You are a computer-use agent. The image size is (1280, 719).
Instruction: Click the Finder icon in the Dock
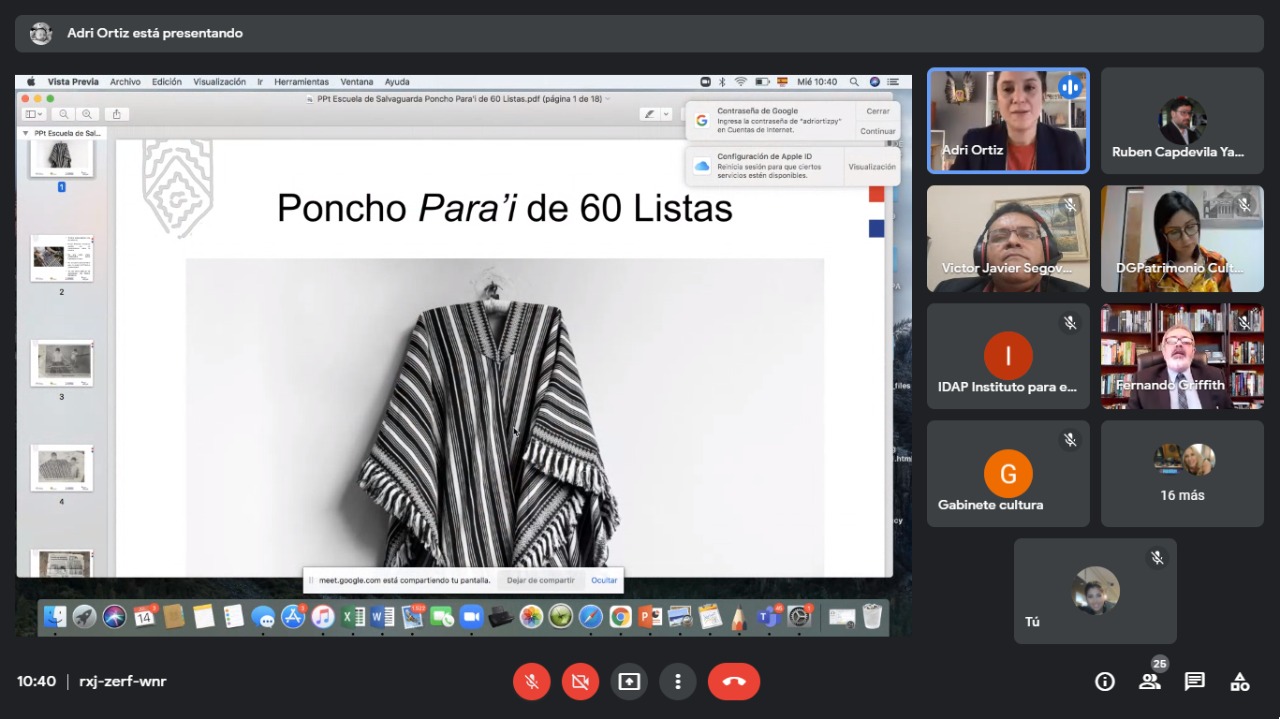coord(54,617)
